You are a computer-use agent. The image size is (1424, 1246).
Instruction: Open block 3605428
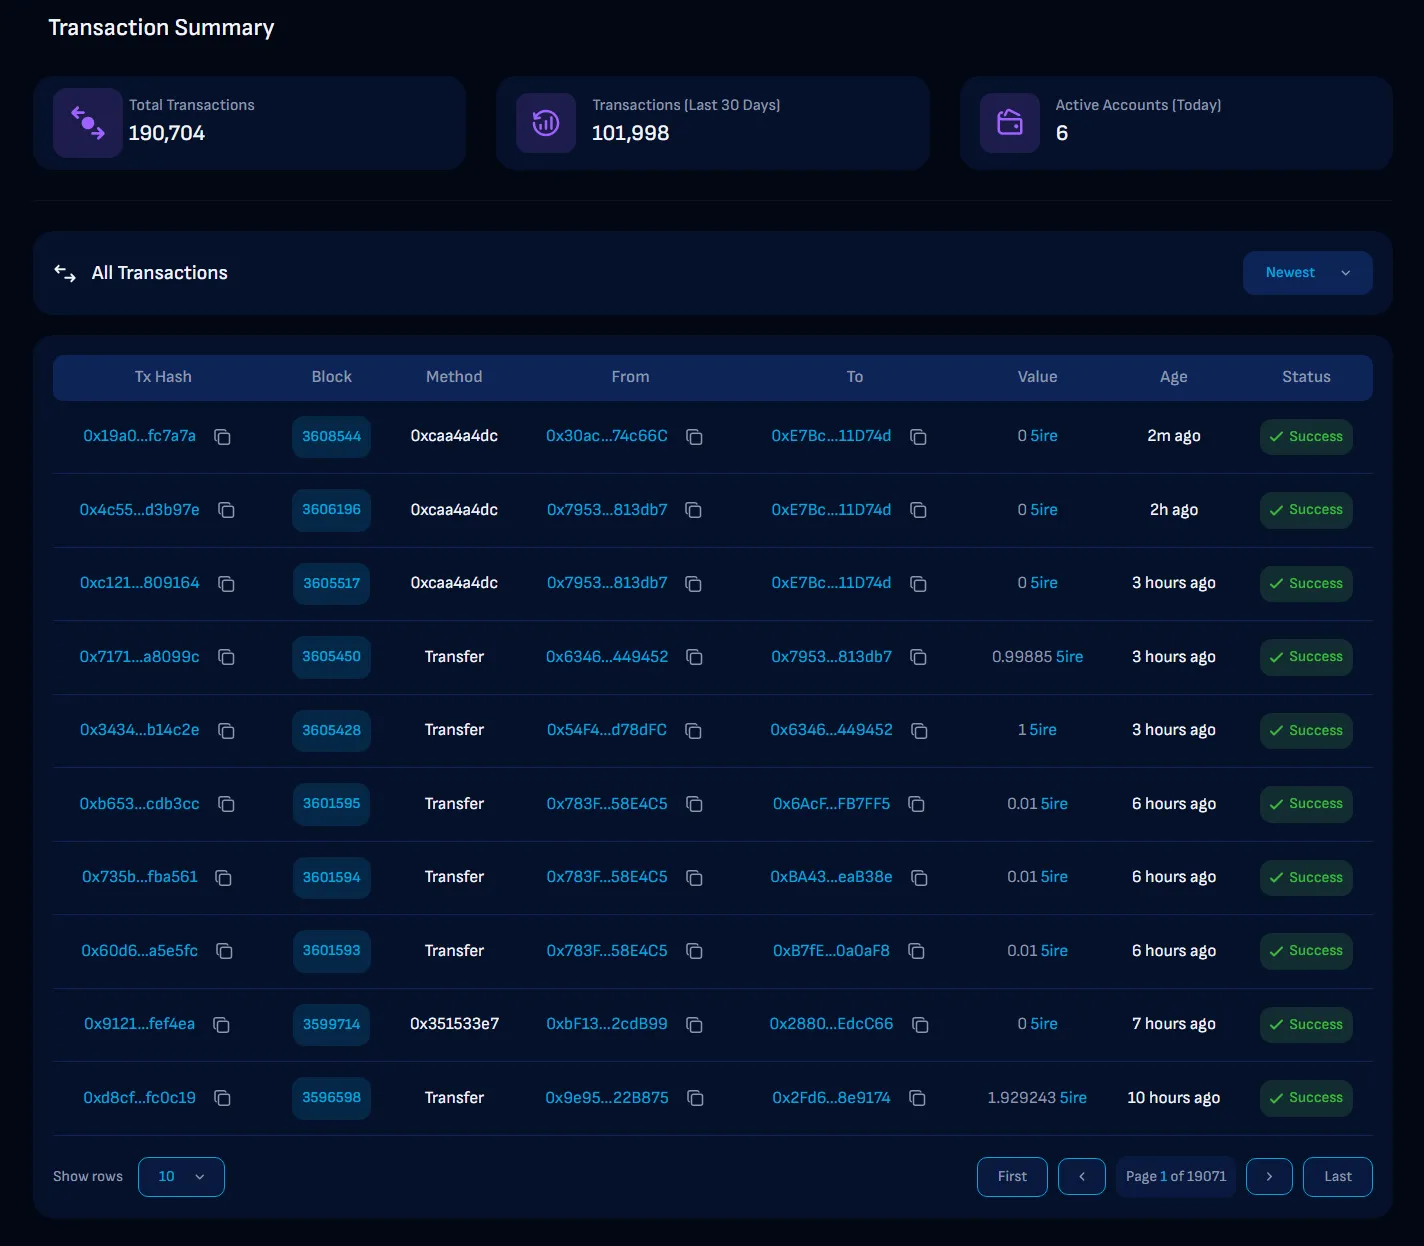331,731
